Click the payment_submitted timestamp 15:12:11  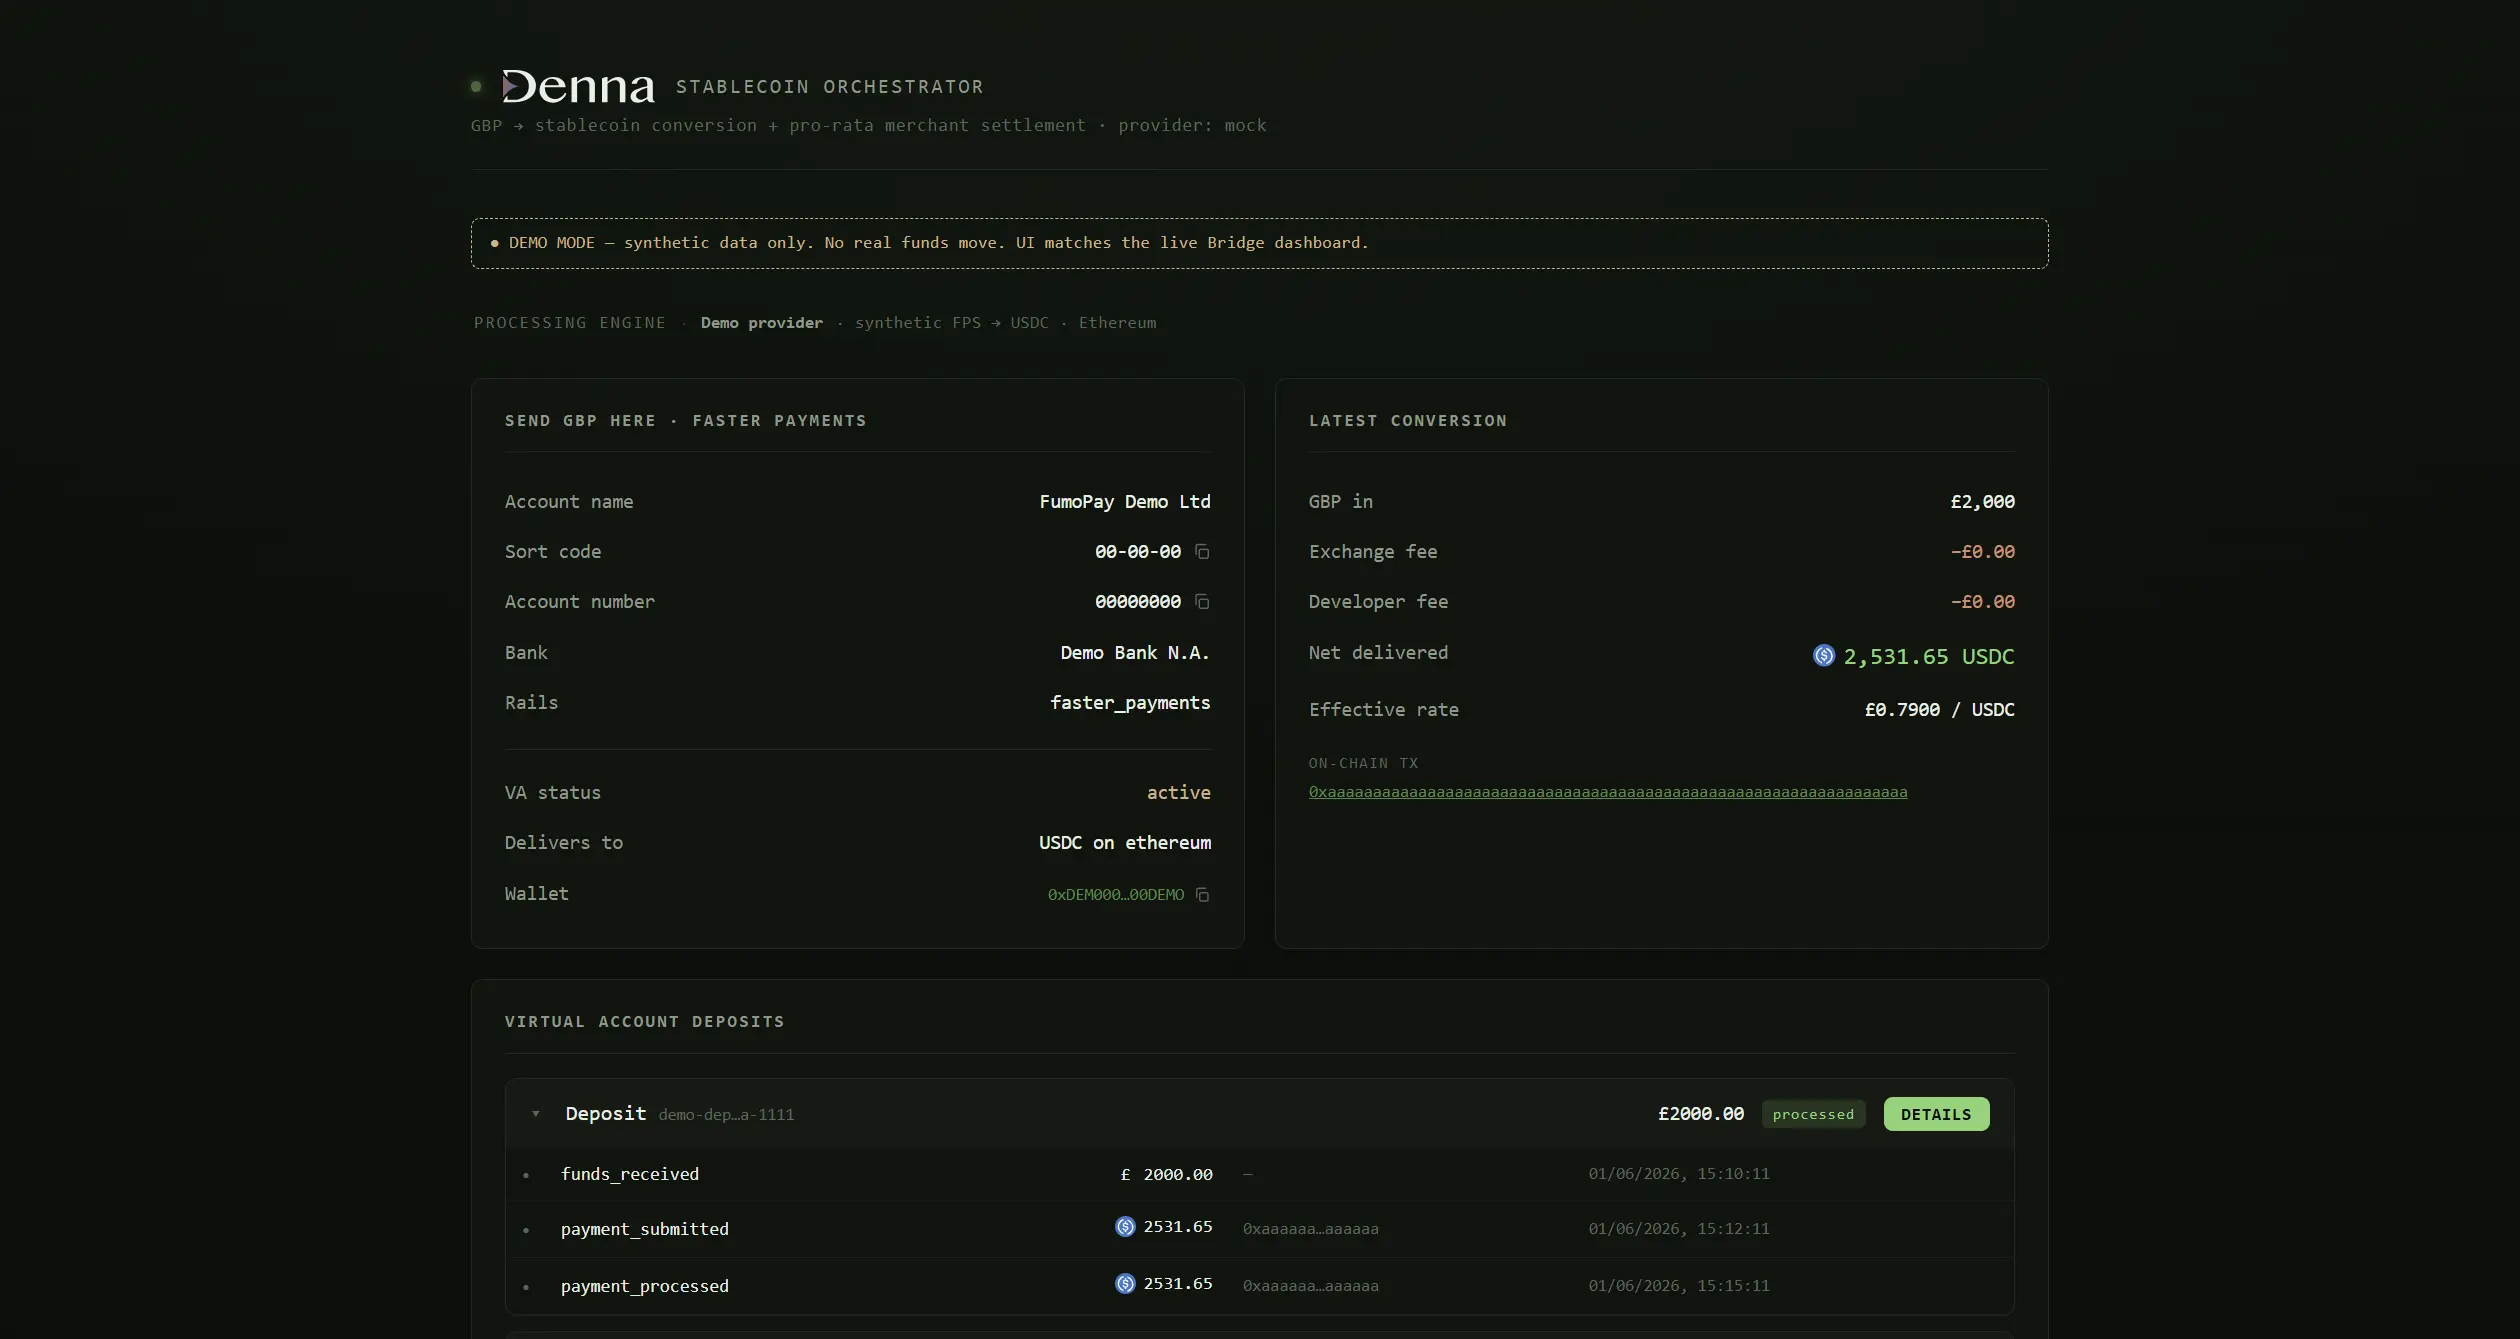point(1679,1229)
